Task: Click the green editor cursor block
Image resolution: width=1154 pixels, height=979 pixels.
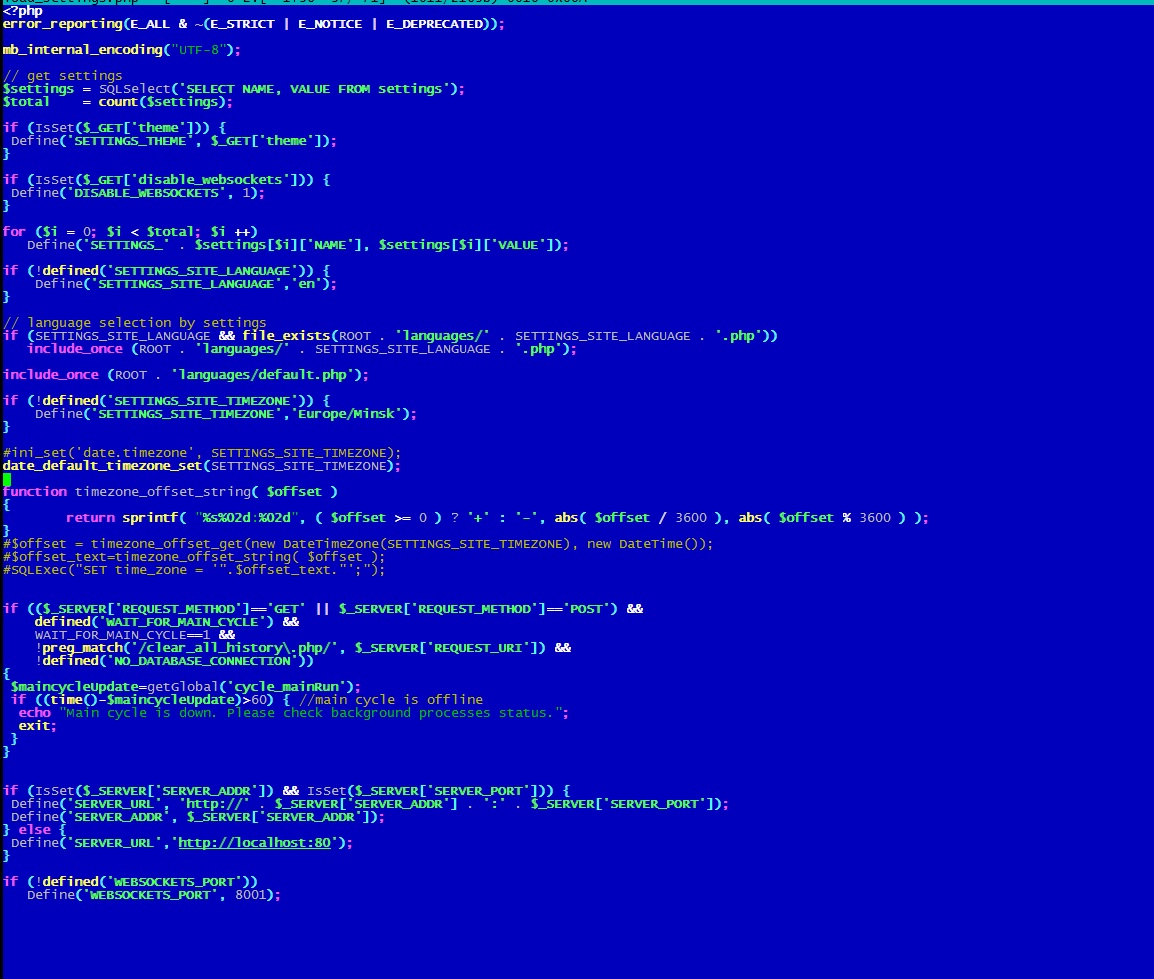Action: tap(7, 480)
